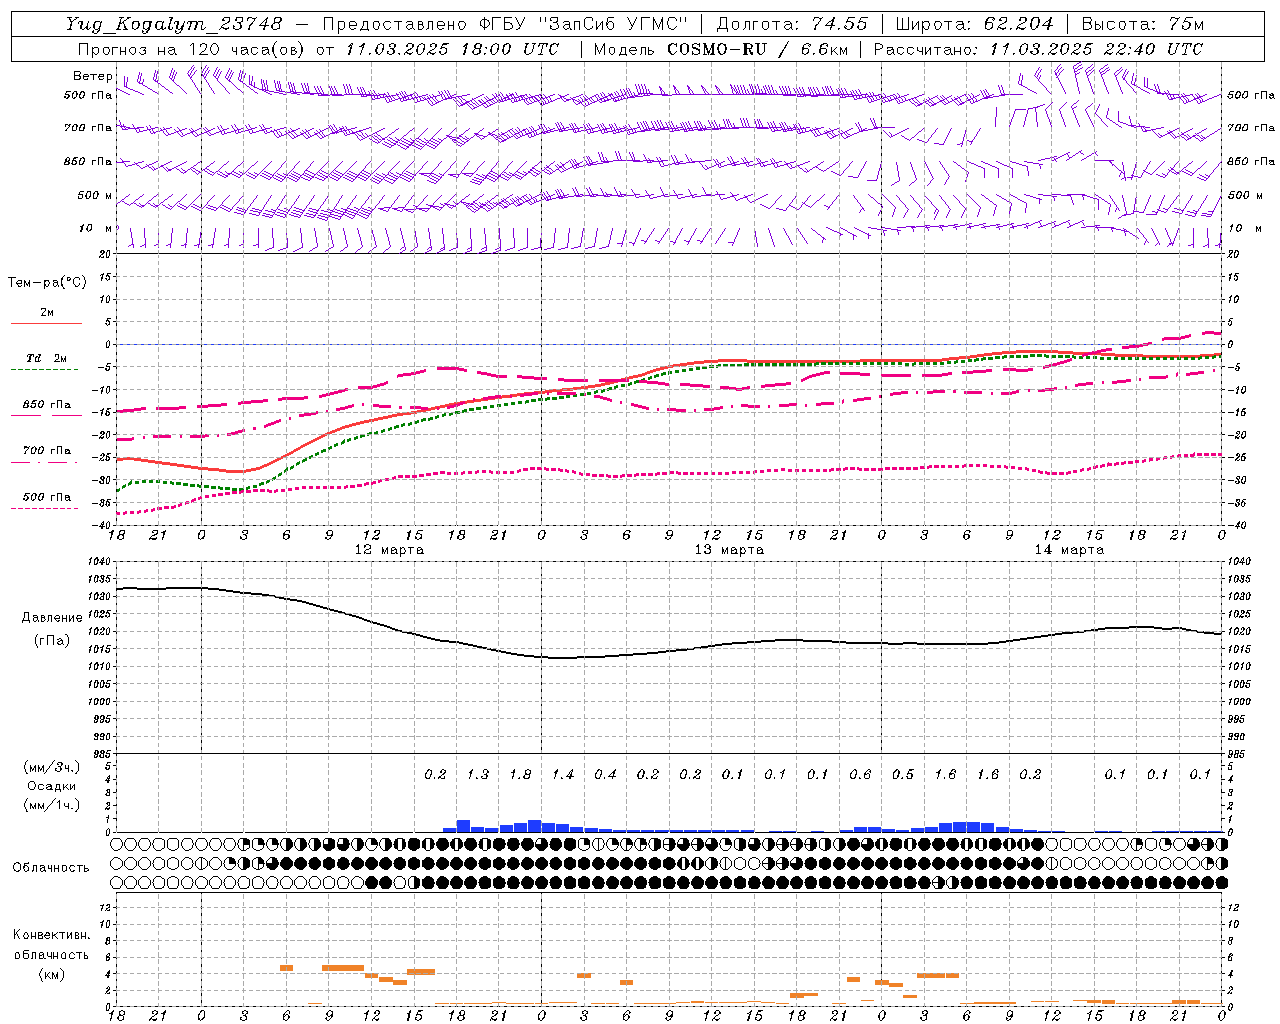Click the 'Ветер' wind panel label
This screenshot has height=1024, width=1280.
tap(92, 76)
